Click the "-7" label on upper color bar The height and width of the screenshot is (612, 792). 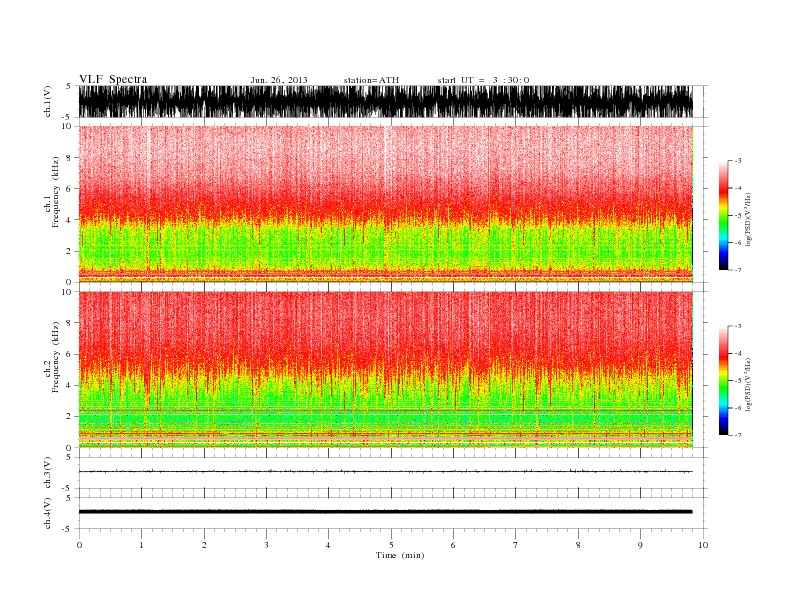(x=738, y=270)
